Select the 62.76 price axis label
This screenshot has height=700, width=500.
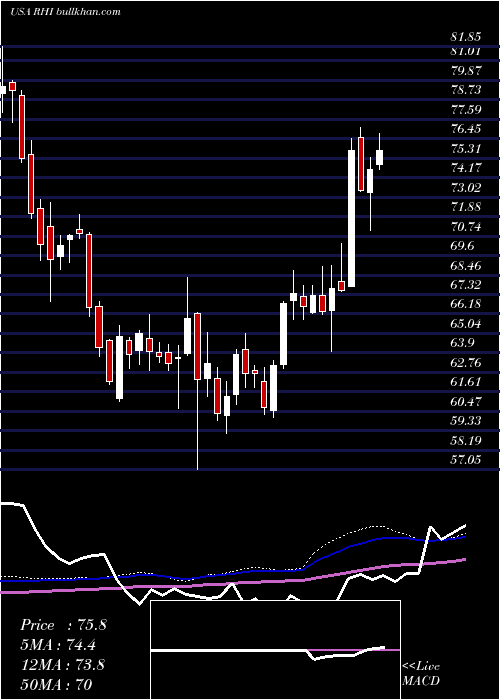[x=466, y=362]
